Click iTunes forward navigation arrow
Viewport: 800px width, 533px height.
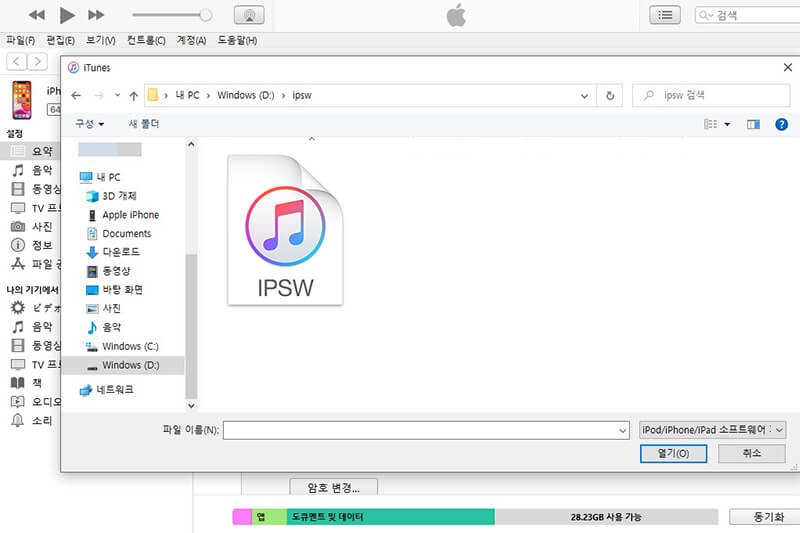point(37,62)
